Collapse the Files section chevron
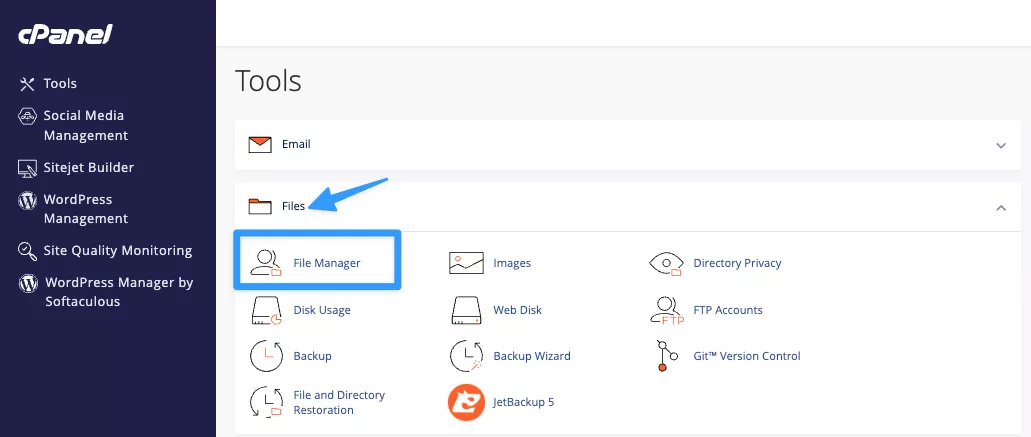 click(1001, 208)
